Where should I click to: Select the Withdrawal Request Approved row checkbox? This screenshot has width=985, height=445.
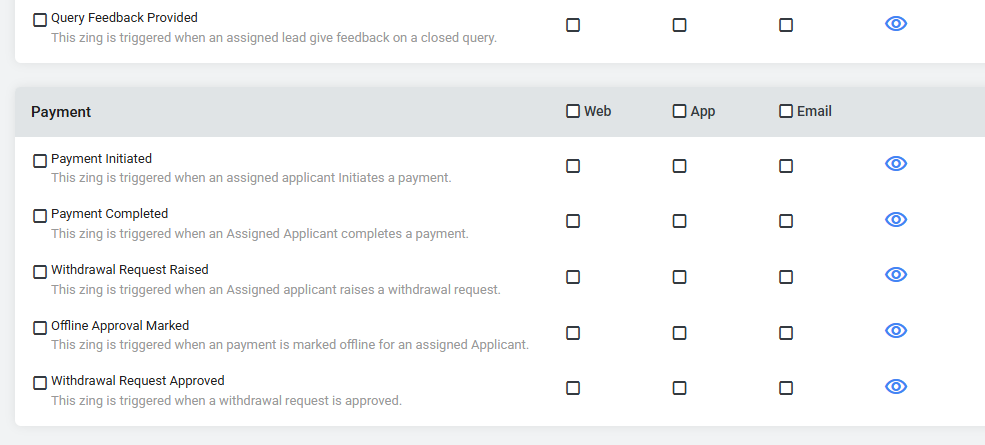click(40, 383)
